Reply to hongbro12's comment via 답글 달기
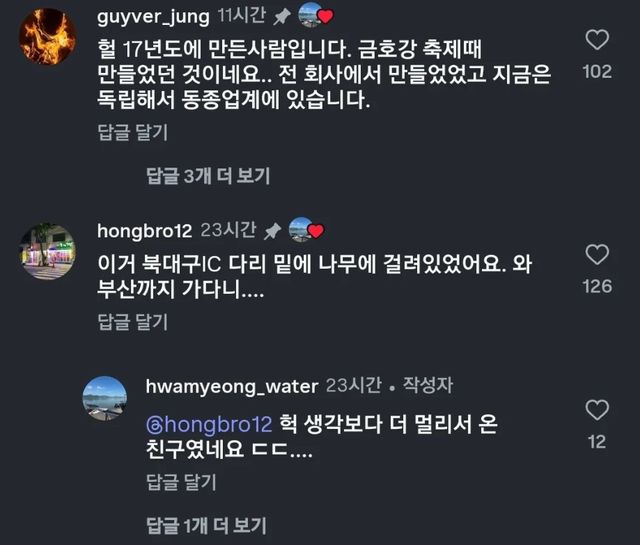Screen dimensions: 640x545 coord(132,321)
